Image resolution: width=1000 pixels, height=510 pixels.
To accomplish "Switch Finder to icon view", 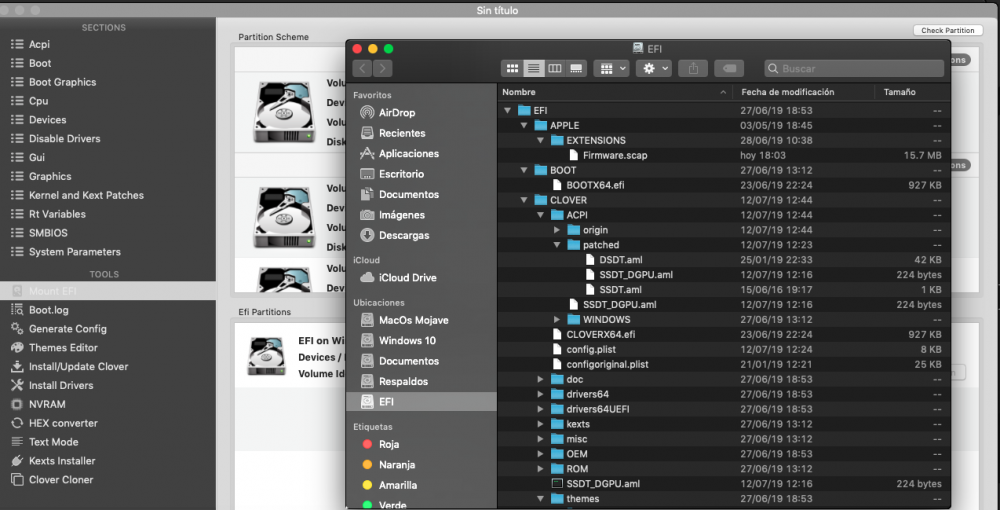I will pyautogui.click(x=512, y=68).
